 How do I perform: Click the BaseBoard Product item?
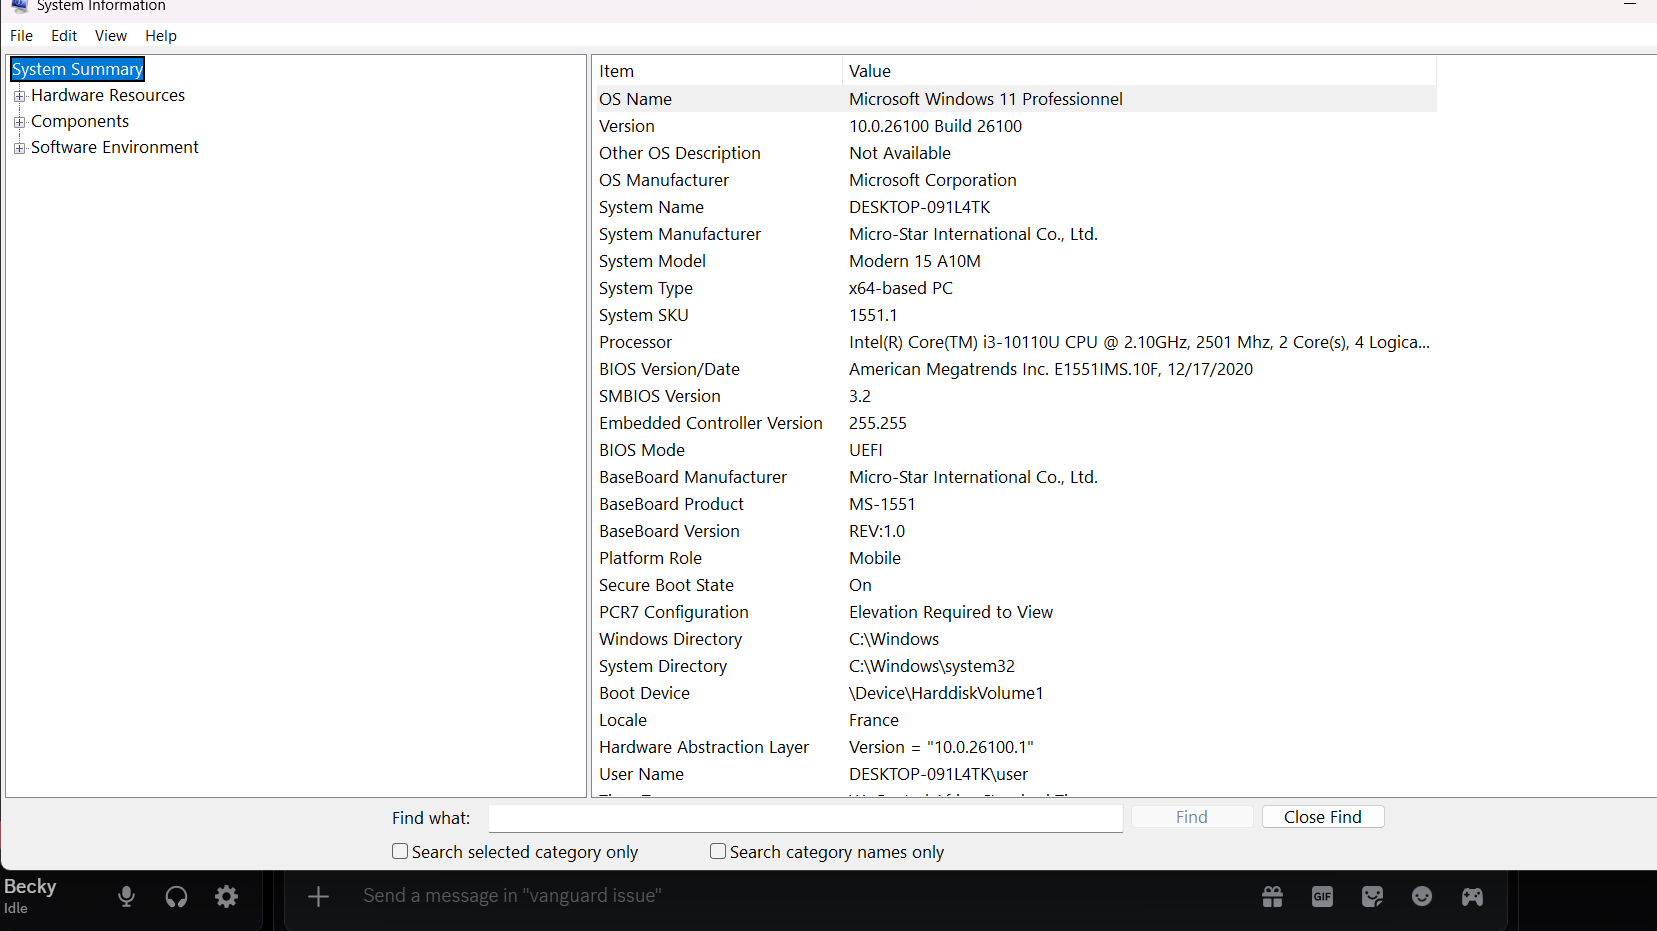[672, 504]
